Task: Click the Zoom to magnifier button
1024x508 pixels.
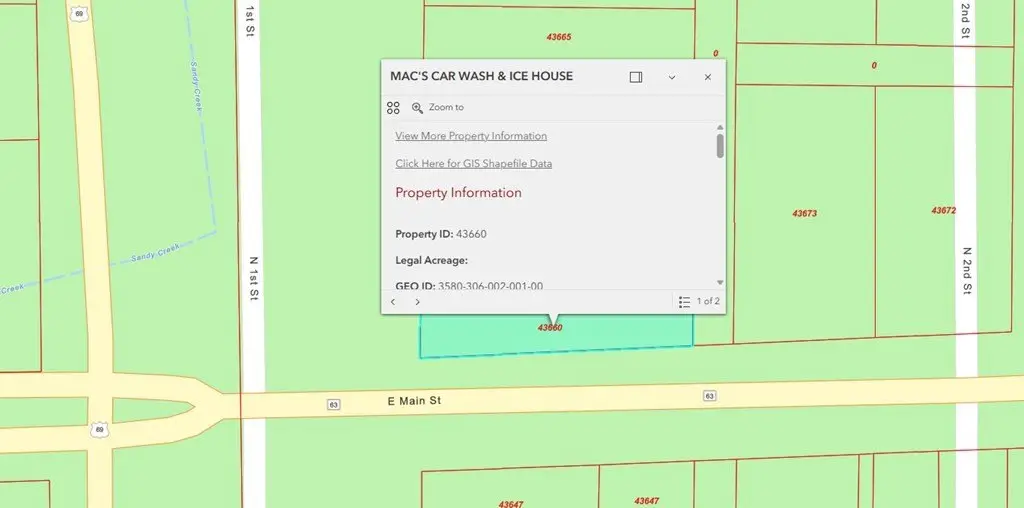Action: 437,108
